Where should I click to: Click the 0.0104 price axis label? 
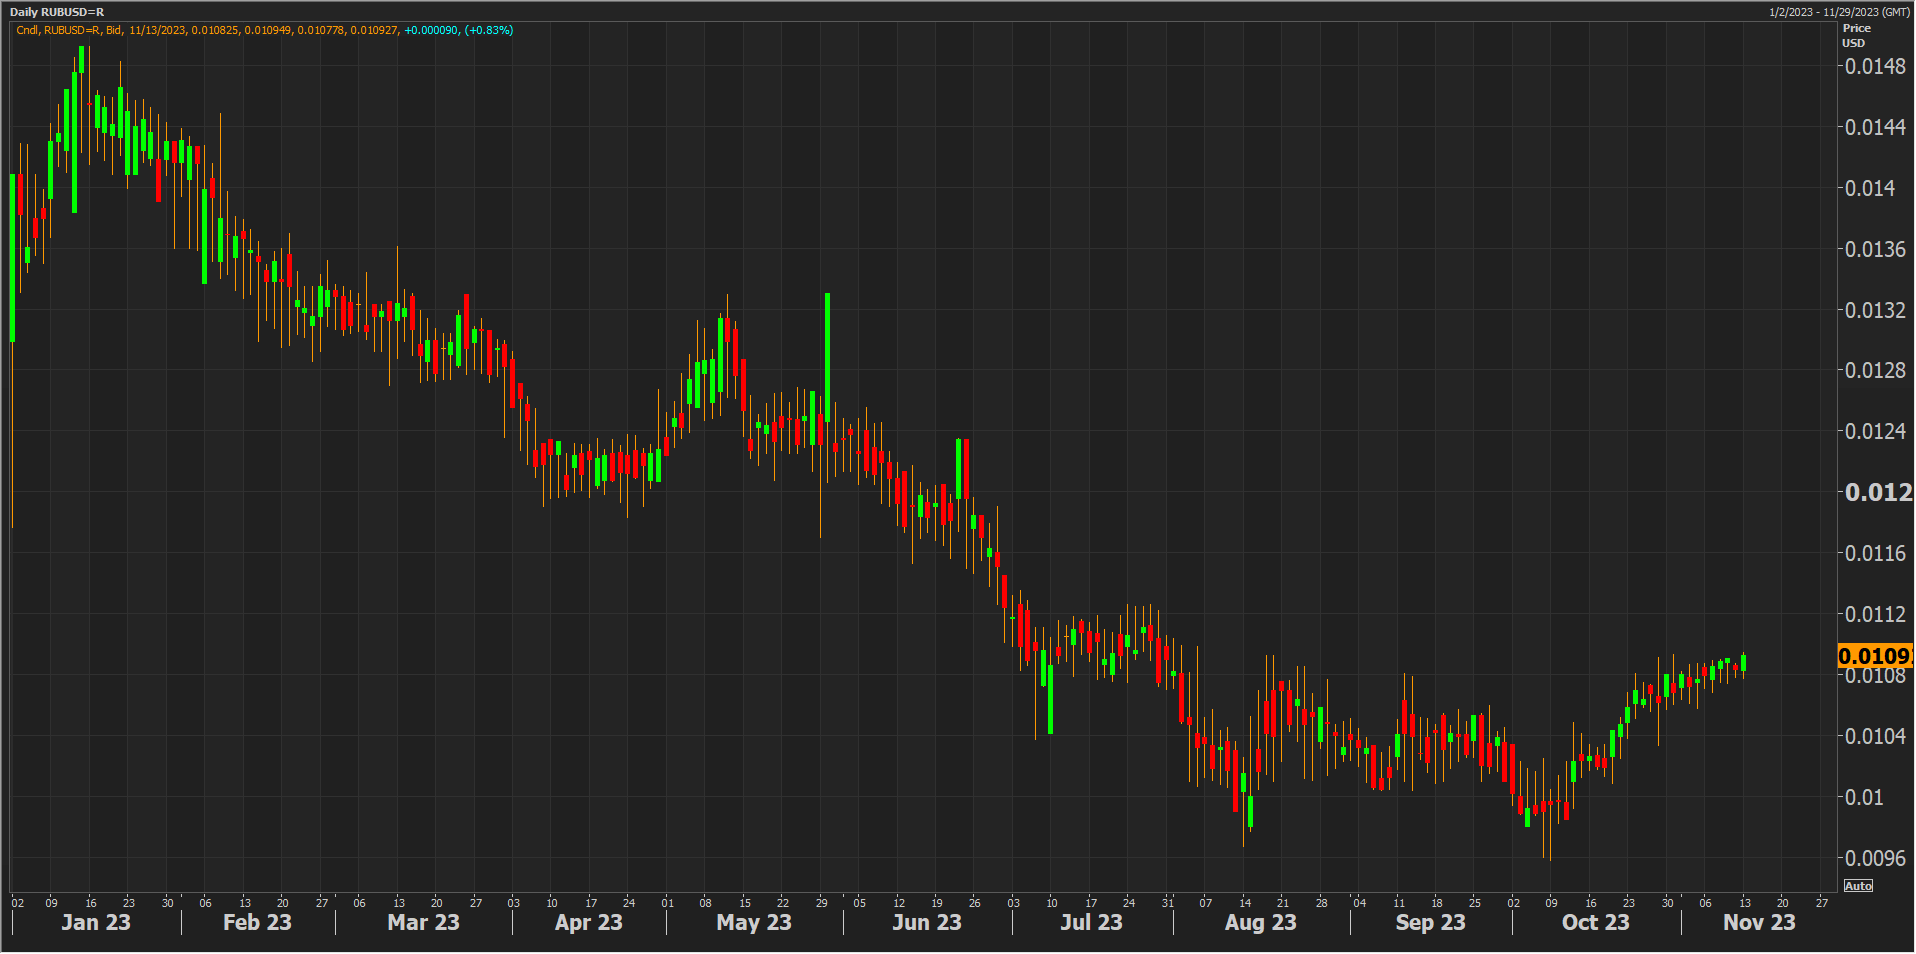[1875, 736]
